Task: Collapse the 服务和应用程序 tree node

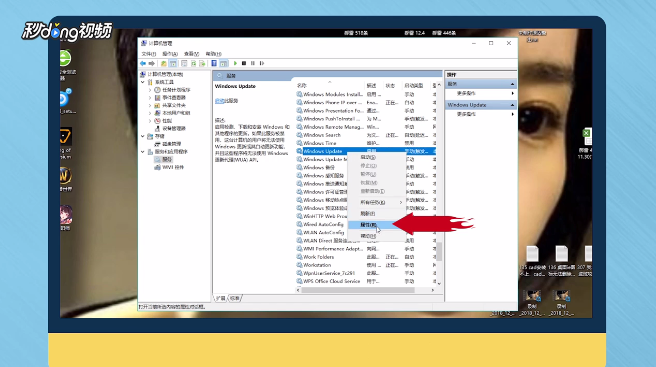Action: tap(143, 151)
